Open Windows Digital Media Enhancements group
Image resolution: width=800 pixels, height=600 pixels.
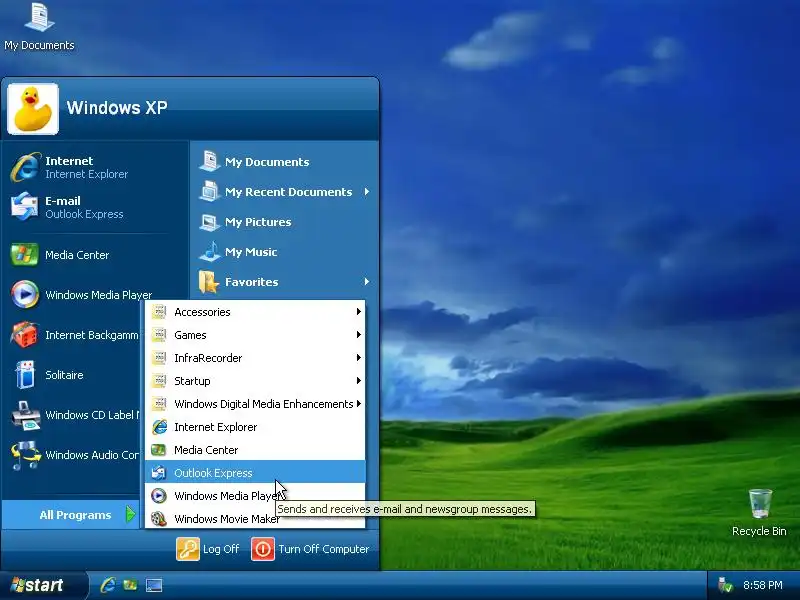point(255,404)
